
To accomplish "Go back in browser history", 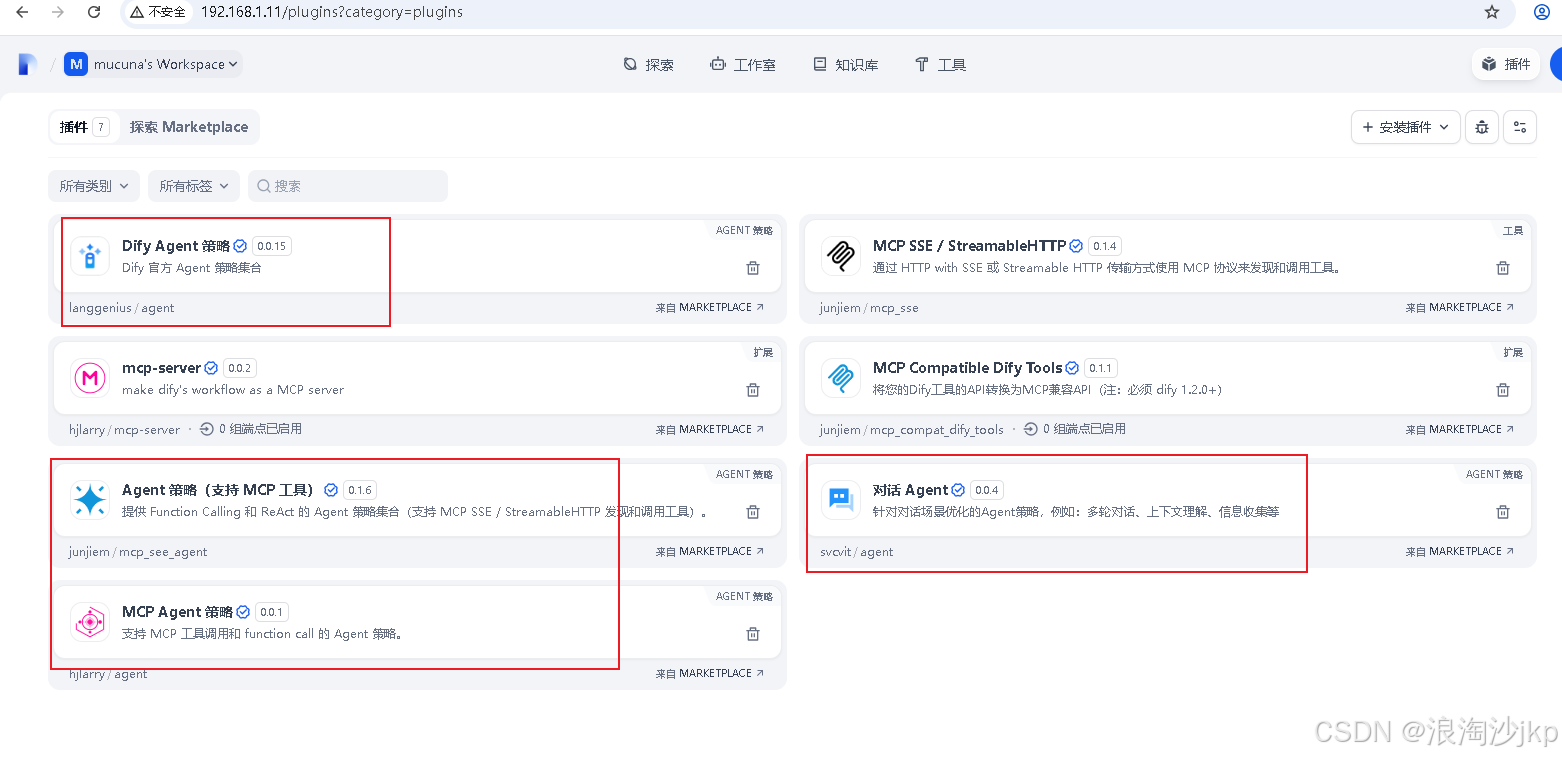I will [22, 12].
